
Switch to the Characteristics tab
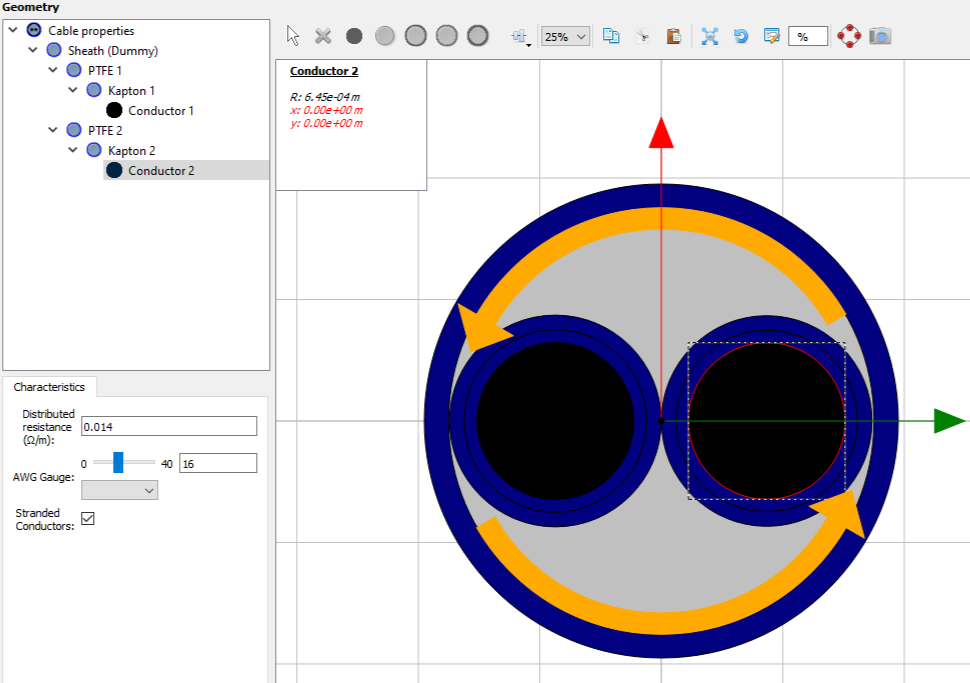coord(49,387)
